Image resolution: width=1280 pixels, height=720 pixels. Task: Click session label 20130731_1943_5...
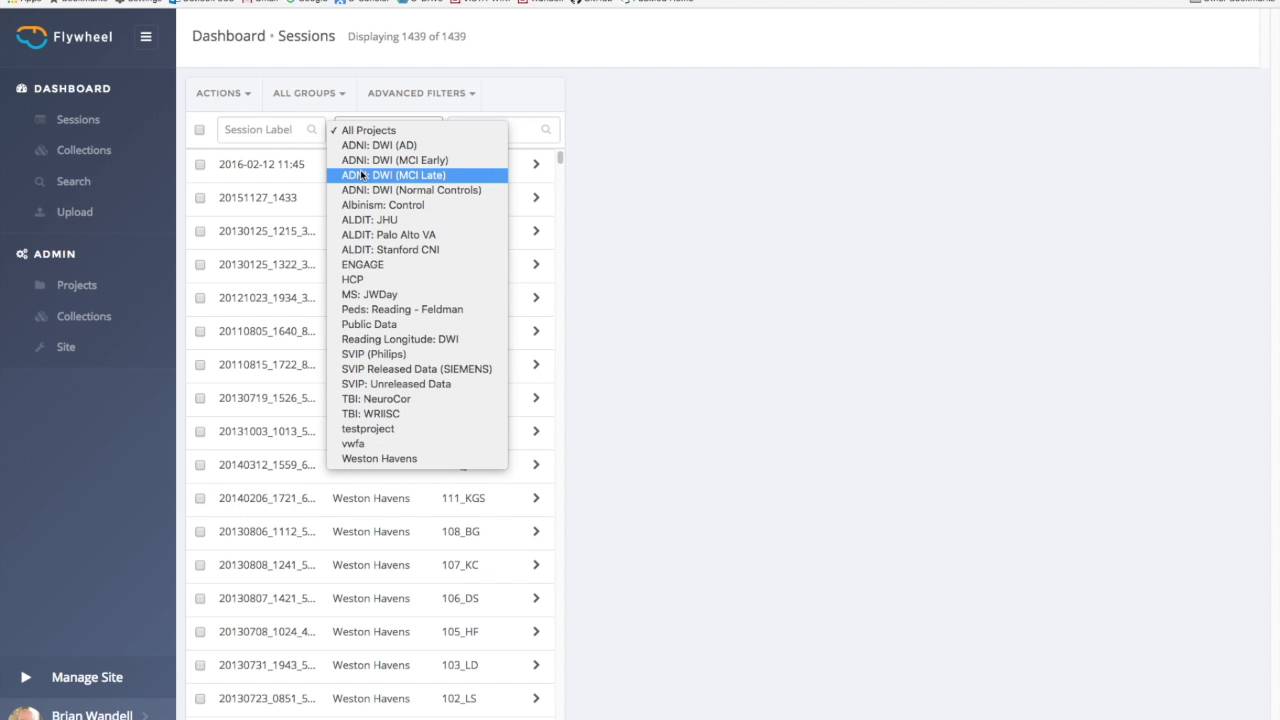267,665
